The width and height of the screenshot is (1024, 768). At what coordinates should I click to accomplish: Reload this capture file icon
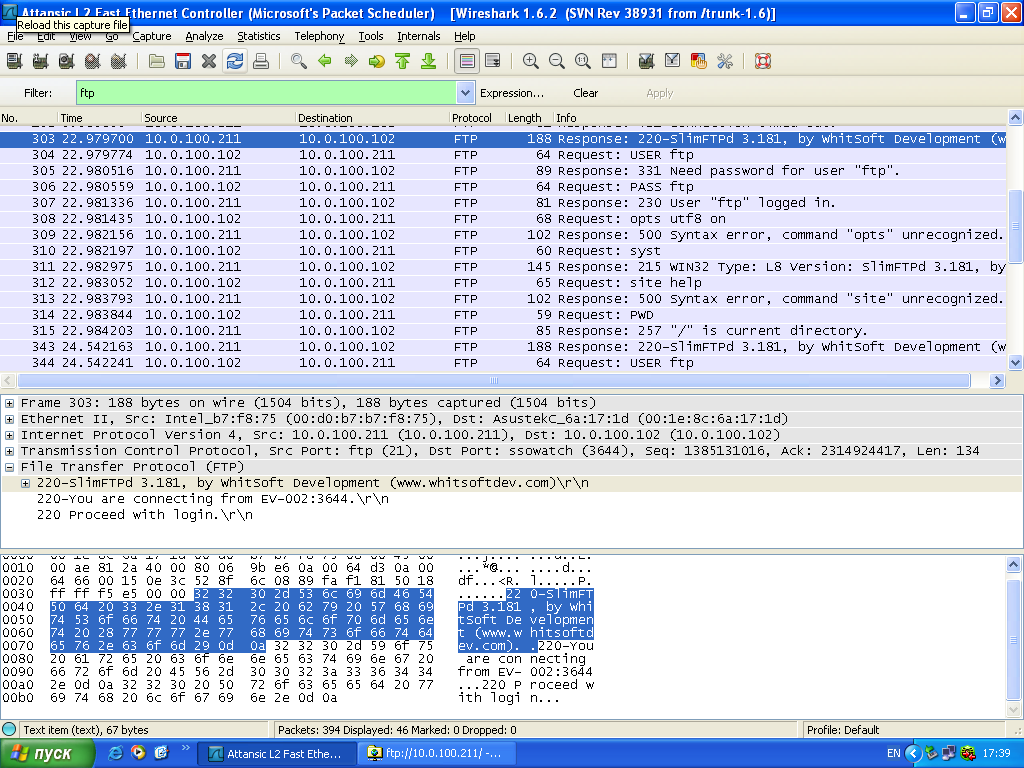click(235, 61)
